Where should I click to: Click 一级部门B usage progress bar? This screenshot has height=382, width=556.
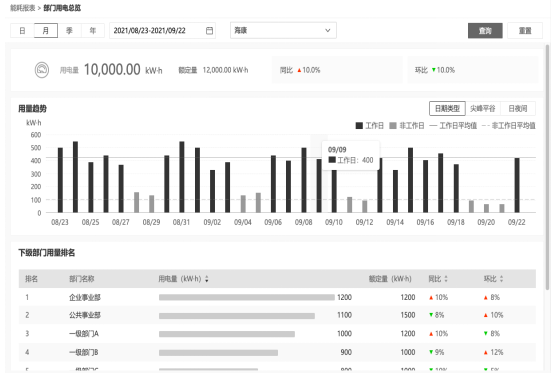tap(218, 353)
